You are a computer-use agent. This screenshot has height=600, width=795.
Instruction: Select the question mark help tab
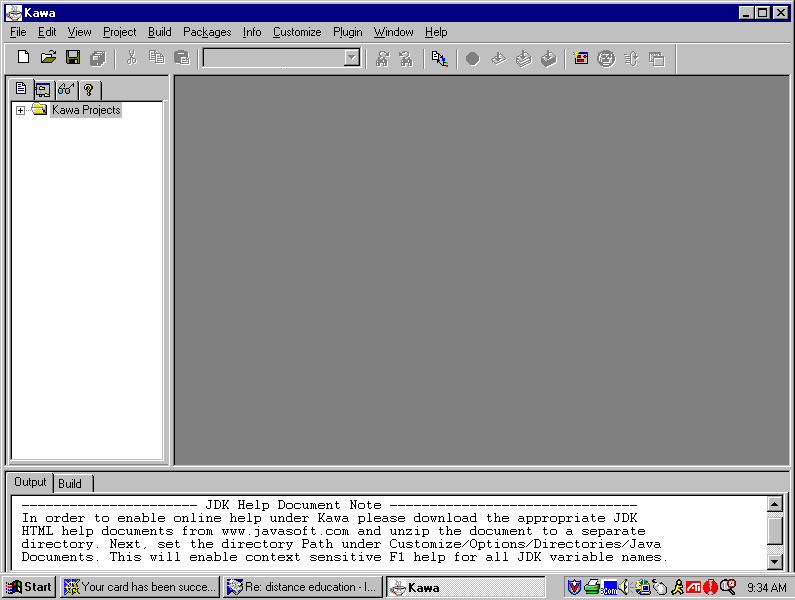[x=89, y=90]
